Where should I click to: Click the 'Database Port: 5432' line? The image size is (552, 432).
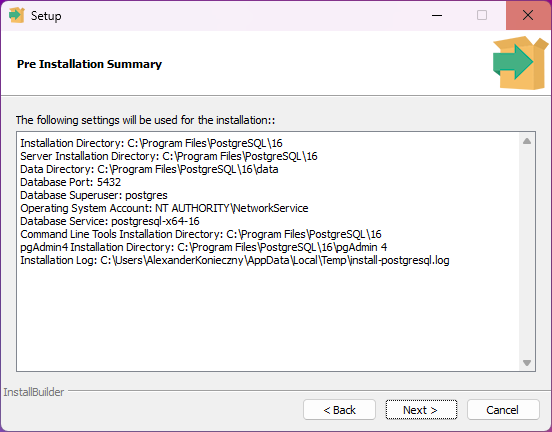[x=70, y=182]
